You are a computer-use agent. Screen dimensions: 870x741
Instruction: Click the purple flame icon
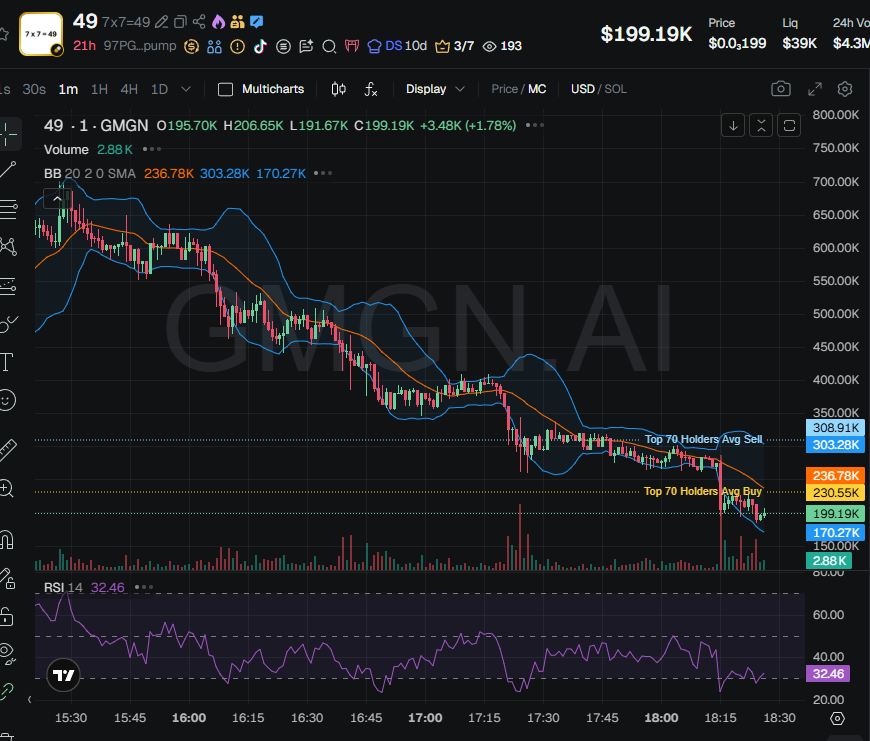(219, 22)
